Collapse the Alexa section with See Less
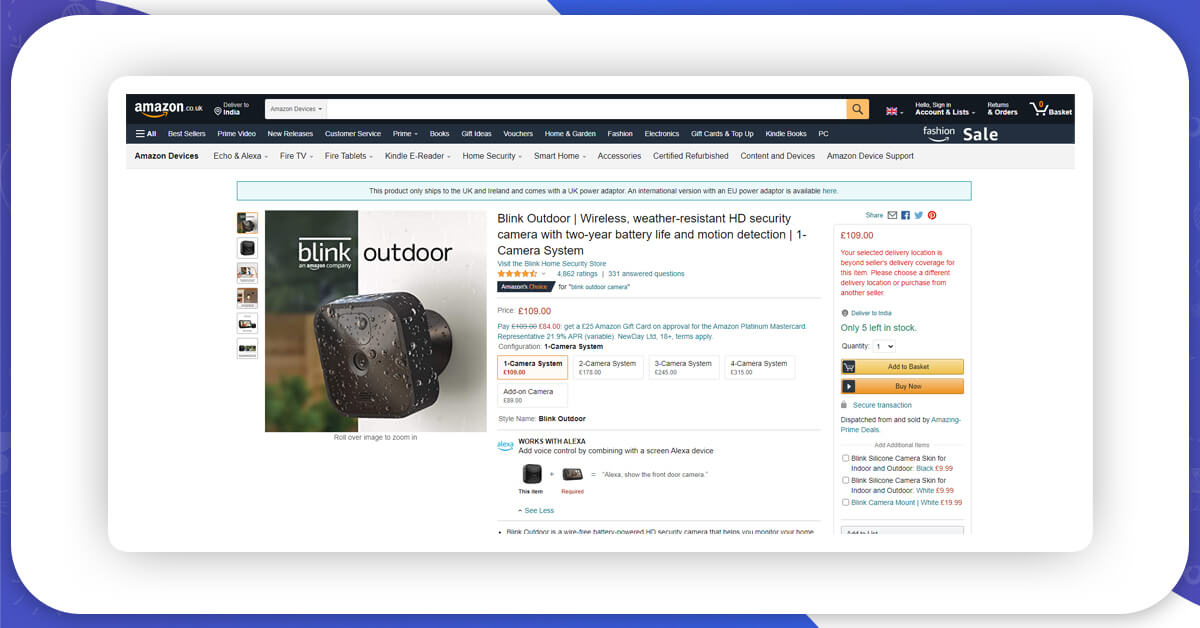The image size is (1200, 628). tap(536, 510)
